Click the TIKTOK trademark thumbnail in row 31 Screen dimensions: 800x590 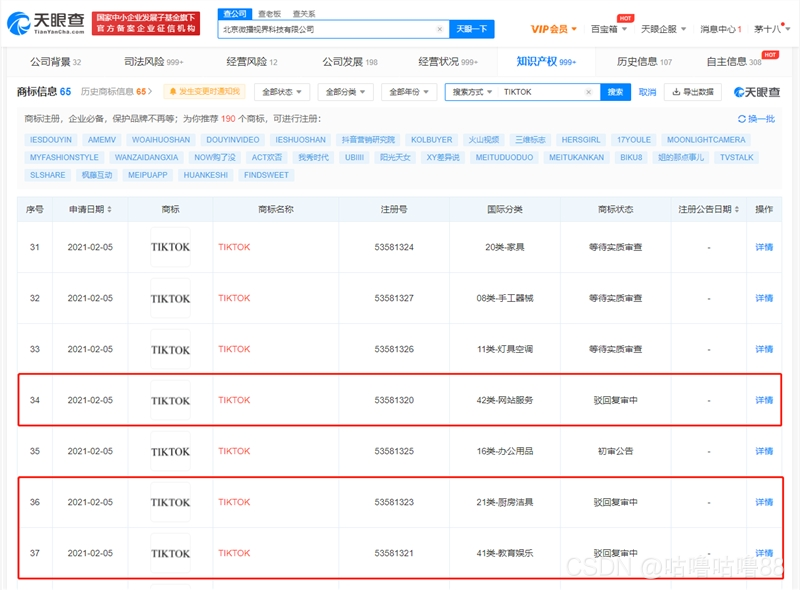tap(170, 247)
